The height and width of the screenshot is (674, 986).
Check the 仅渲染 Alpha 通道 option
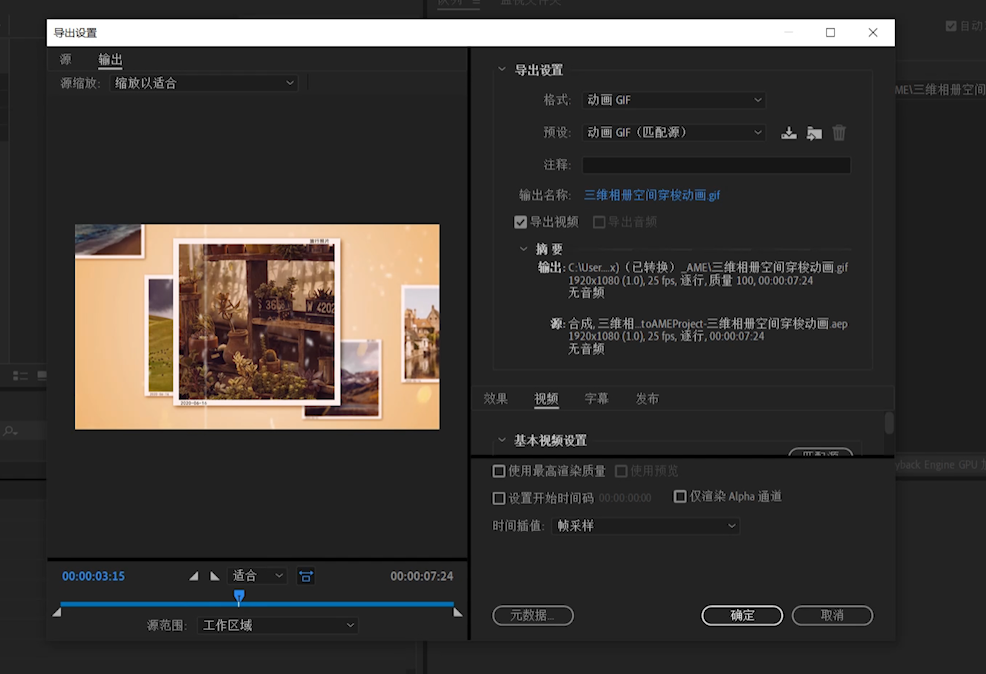click(x=680, y=496)
